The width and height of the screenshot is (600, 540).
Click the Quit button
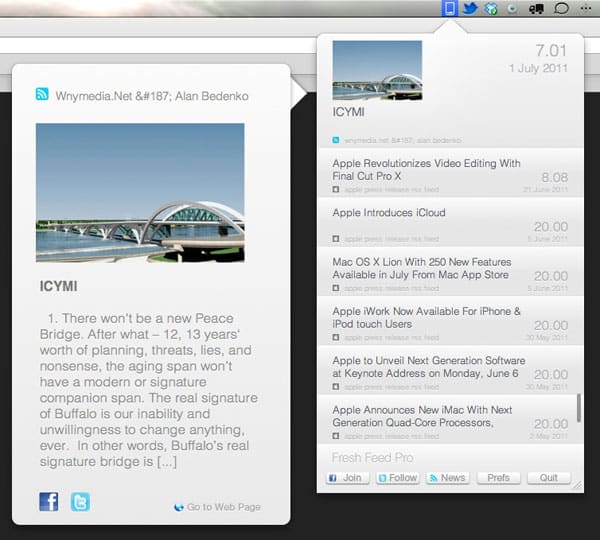point(548,478)
